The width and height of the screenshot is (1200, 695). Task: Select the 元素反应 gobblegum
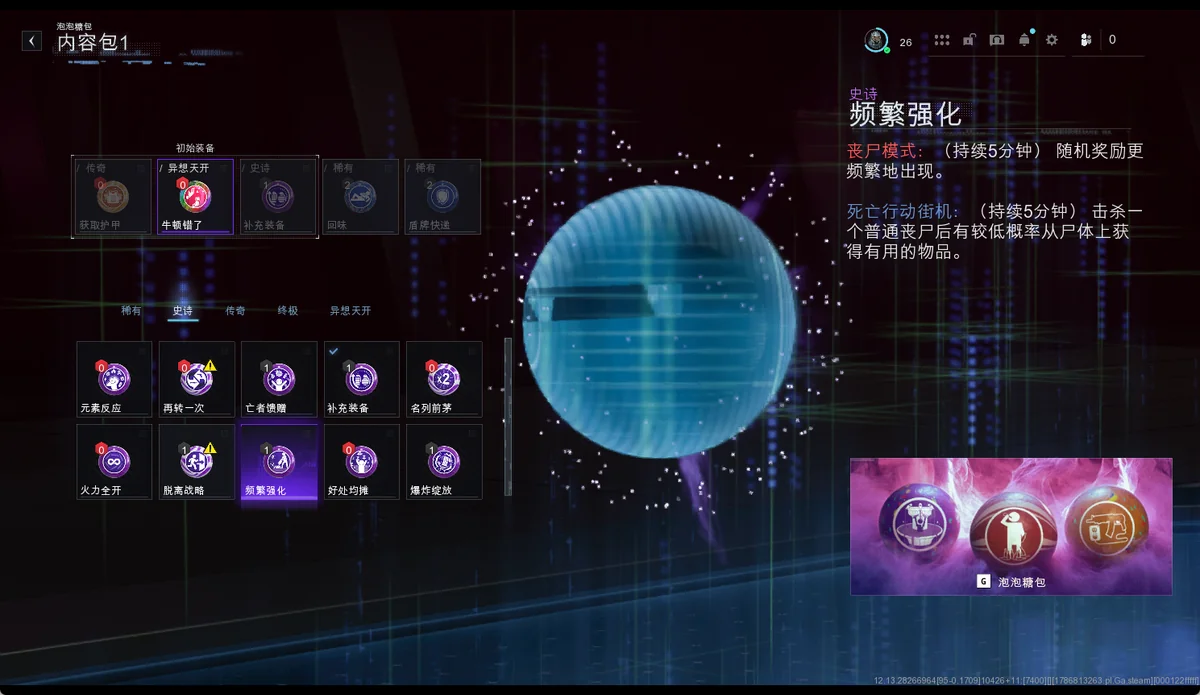pos(114,379)
